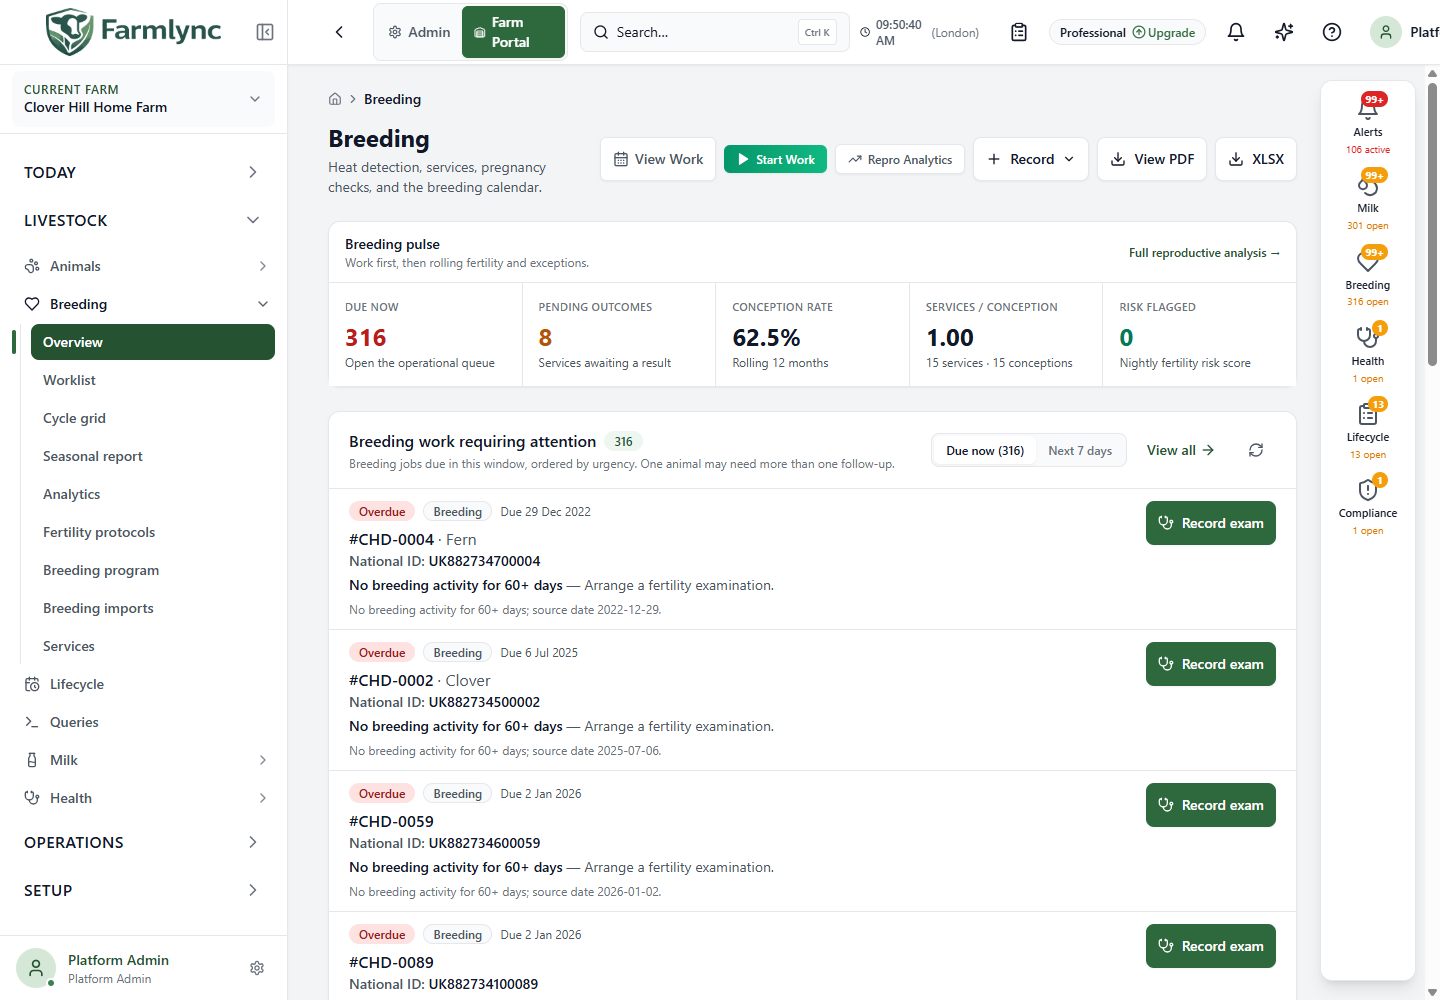Open Lifecycle in the sidebar

point(146,684)
